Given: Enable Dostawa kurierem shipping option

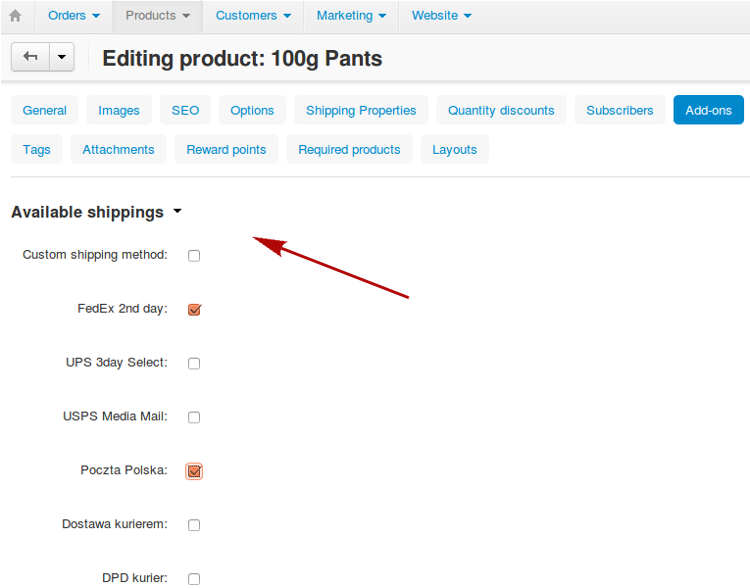Looking at the screenshot, I should (194, 525).
